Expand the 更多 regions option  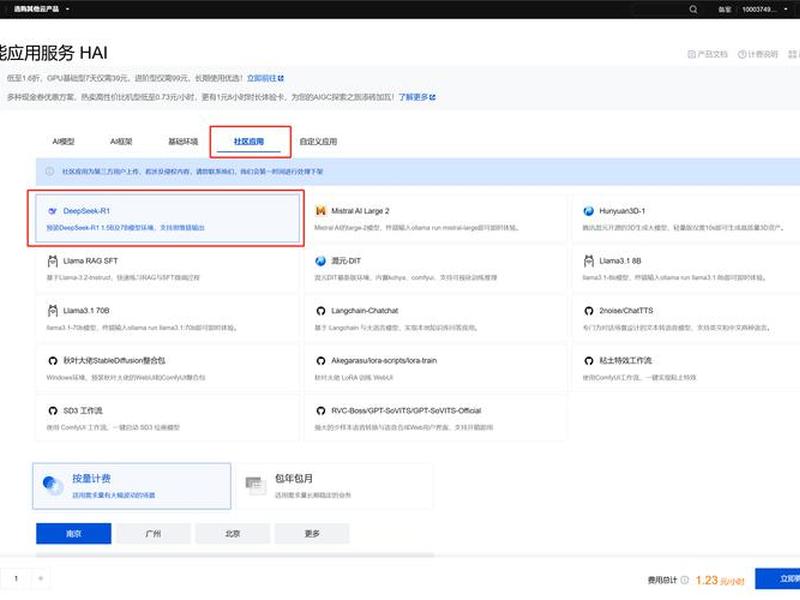click(312, 534)
